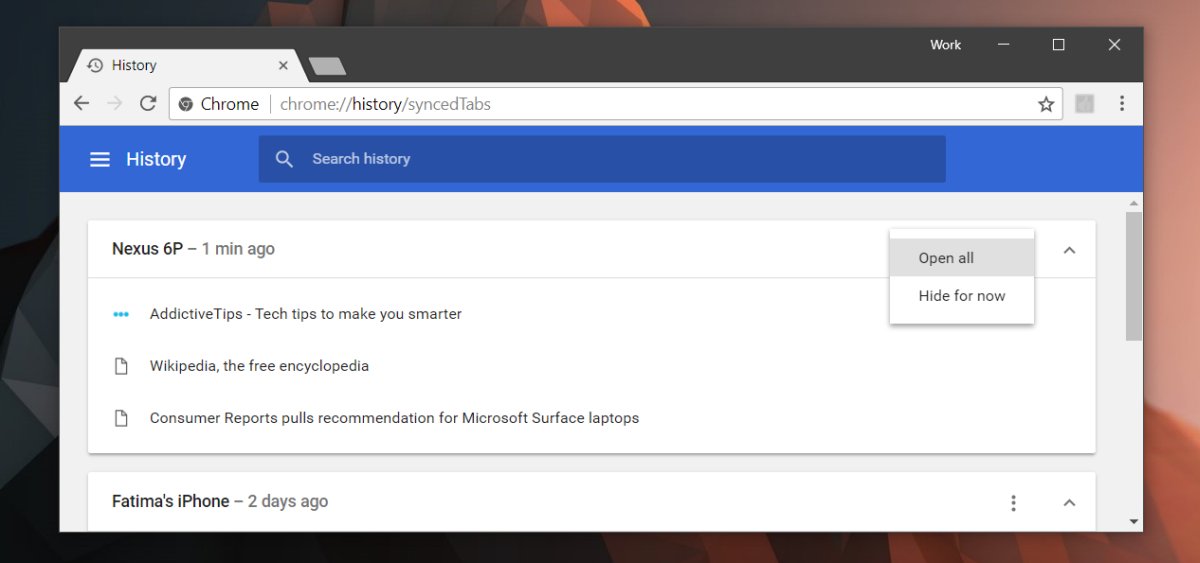Viewport: 1200px width, 563px height.
Task: Click the Work profile button
Action: coord(945,45)
